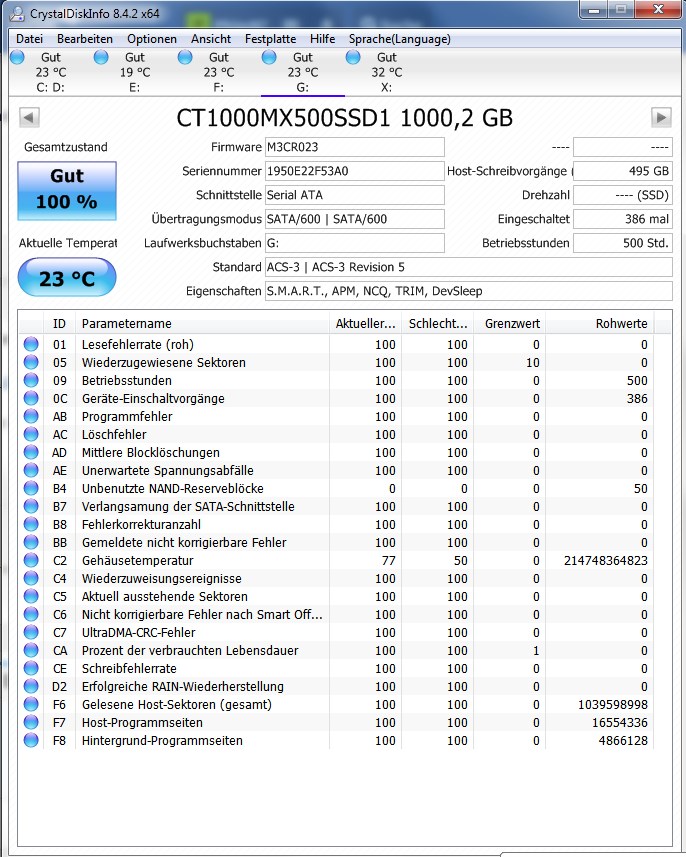Viewport: 686px width, 857px height.
Task: Sort by the Aktueller... column header
Action: 365,324
